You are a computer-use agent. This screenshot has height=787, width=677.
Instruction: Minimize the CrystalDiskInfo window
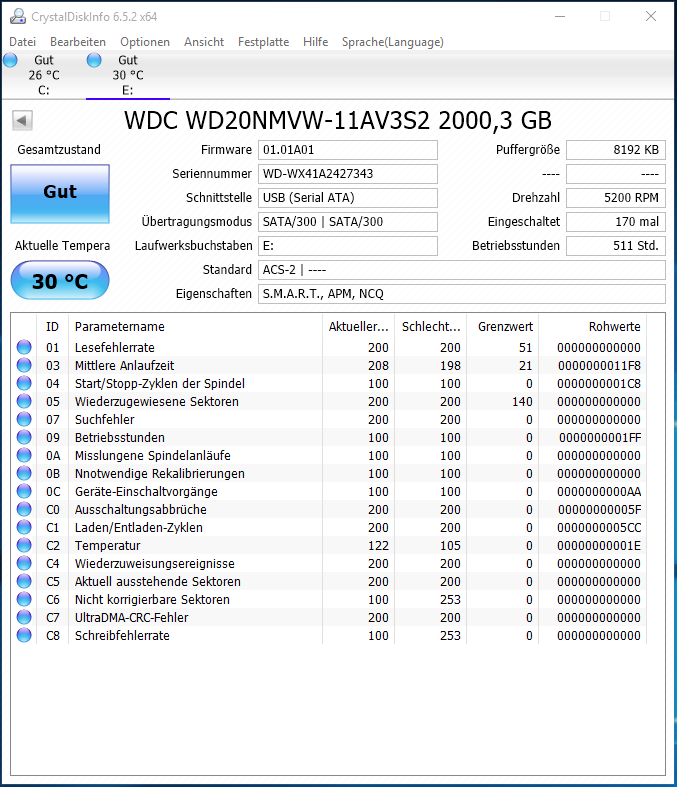point(560,17)
